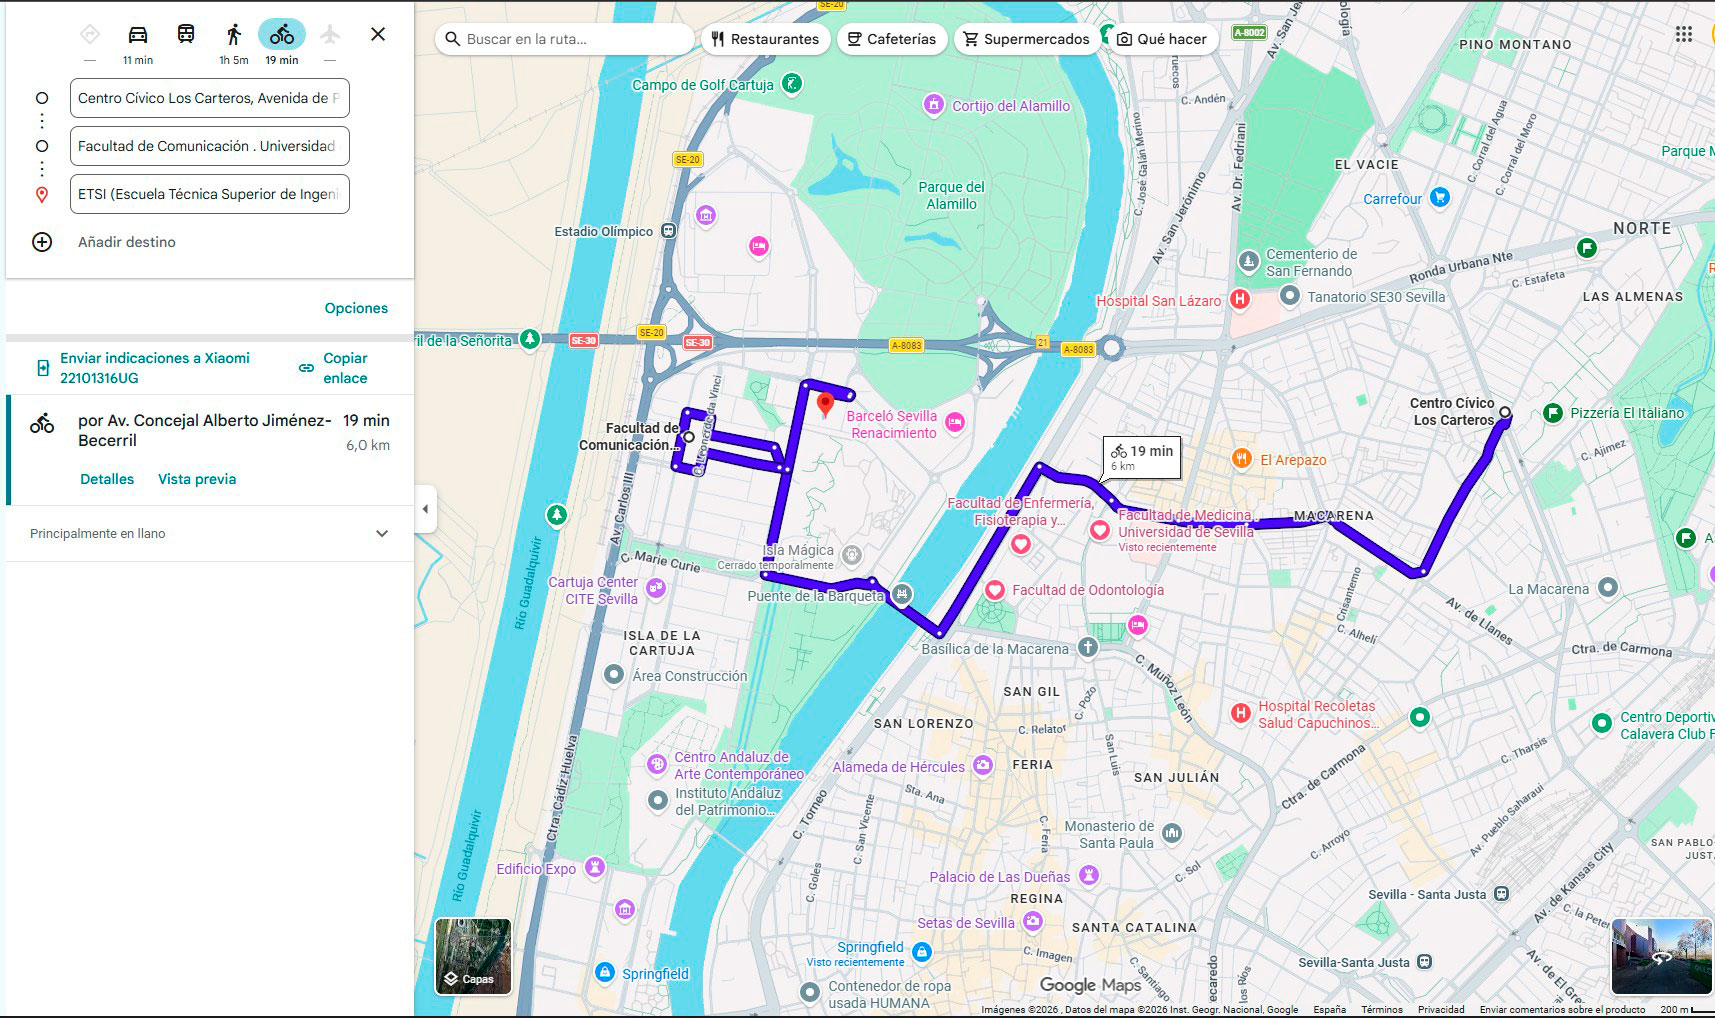
Task: Open Términos link in footer
Action: point(1382,1009)
